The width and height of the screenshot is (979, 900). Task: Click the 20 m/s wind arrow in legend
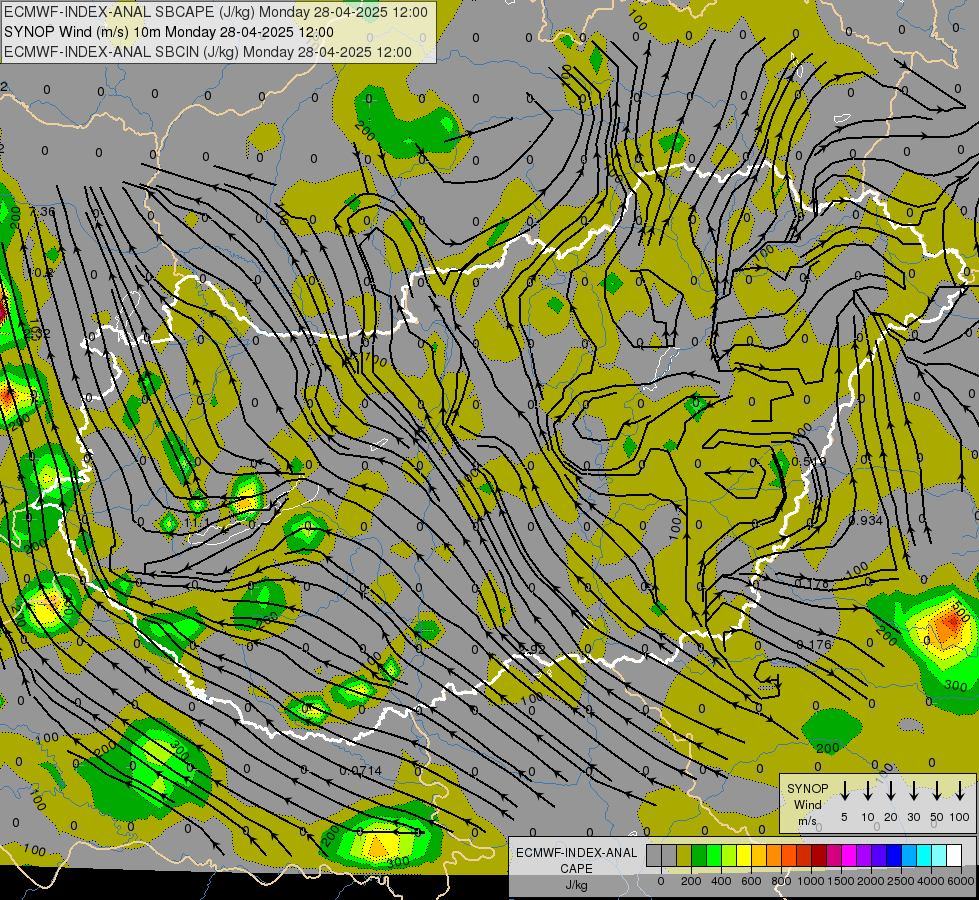pyautogui.click(x=891, y=789)
